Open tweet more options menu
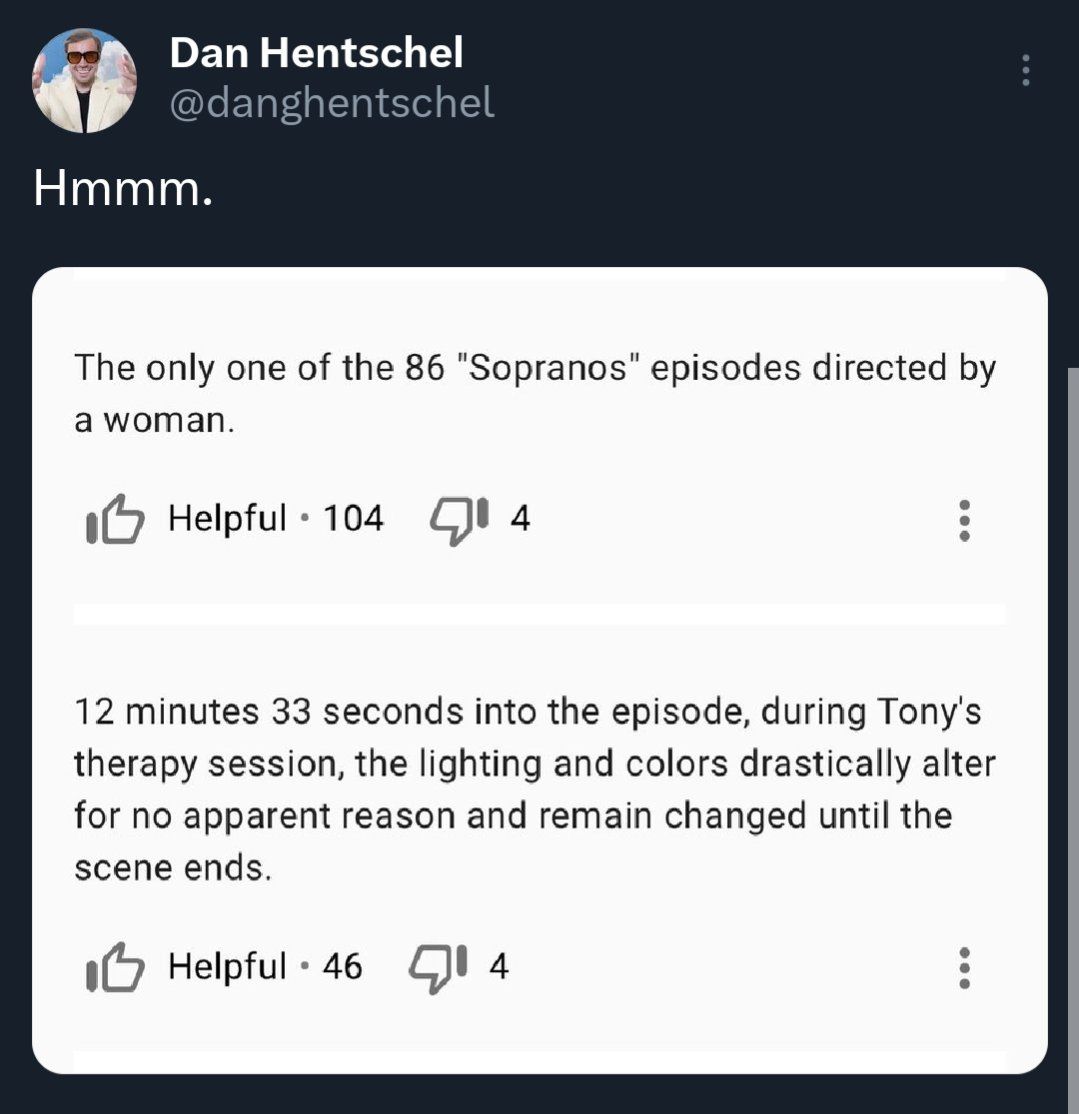The width and height of the screenshot is (1079, 1114). [x=1025, y=71]
